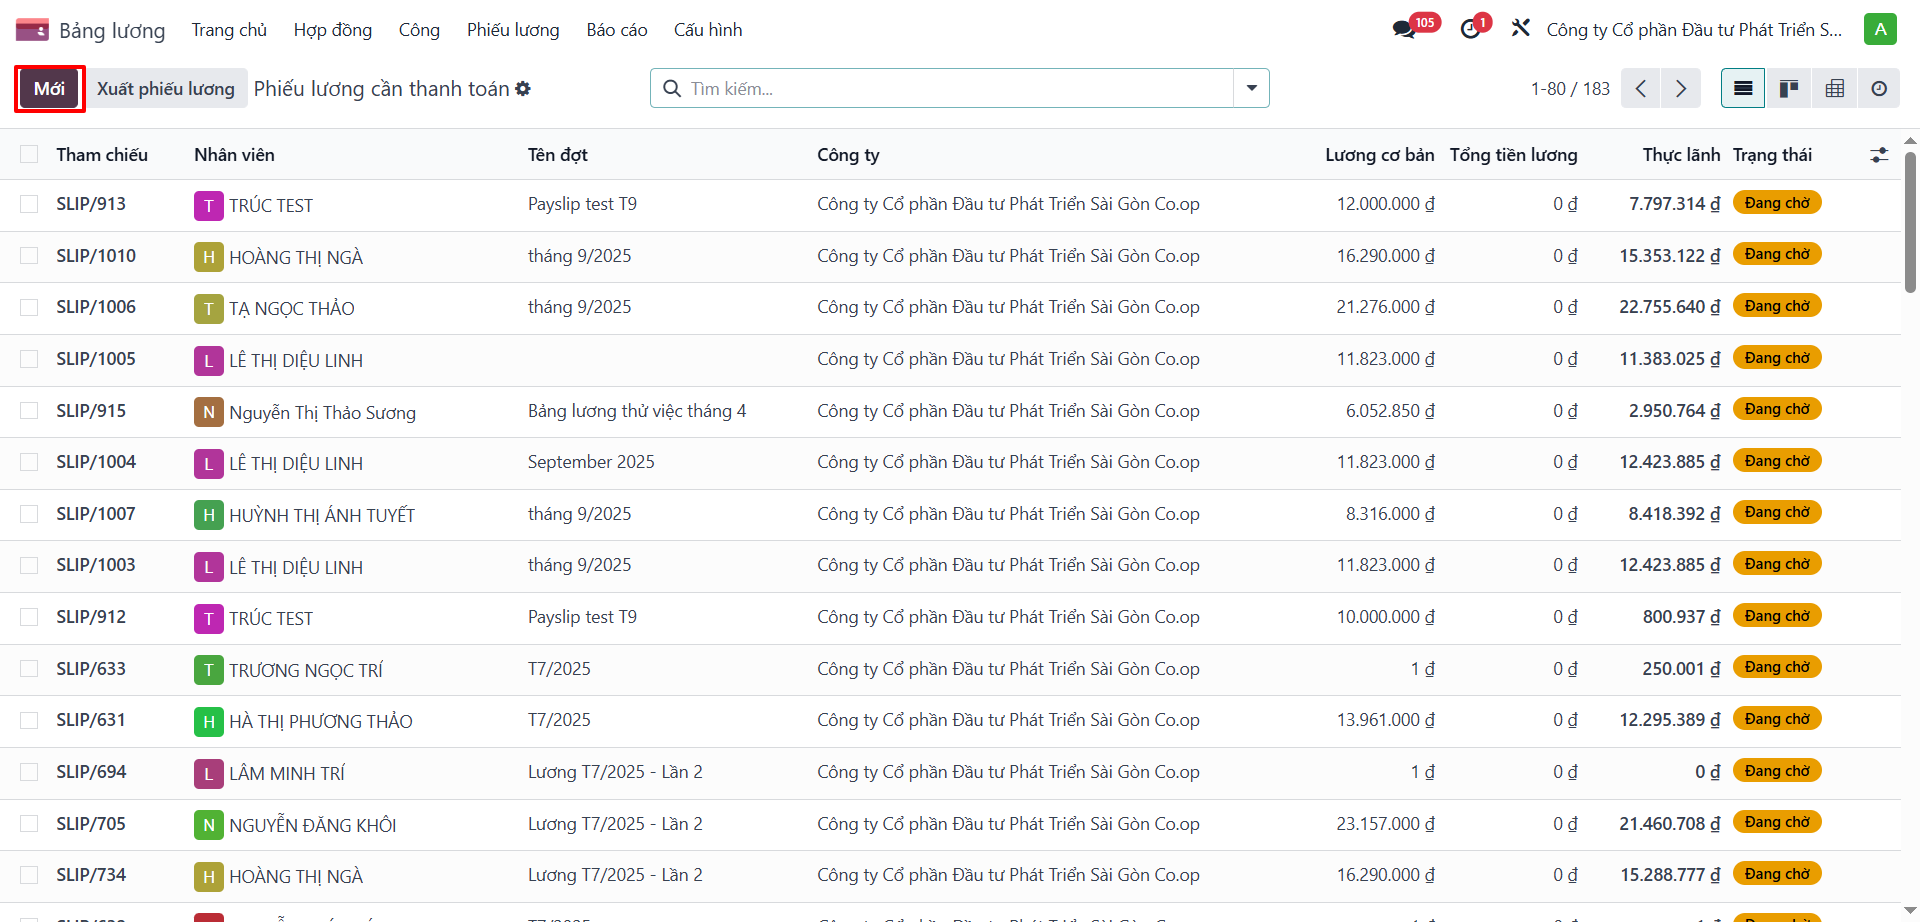Screen dimensions: 1920x922
Task: Open the Phiếu lương dropdown menu
Action: point(513,30)
